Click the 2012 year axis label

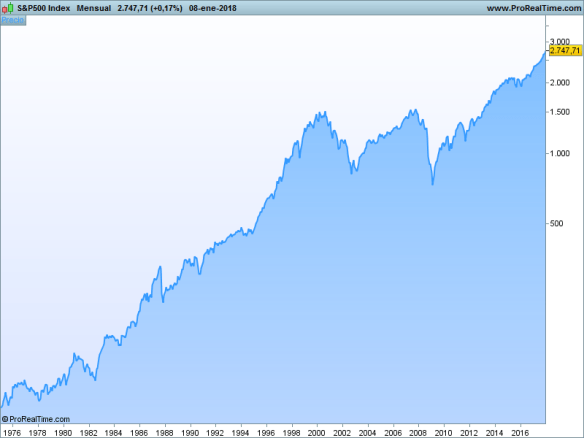469,433
